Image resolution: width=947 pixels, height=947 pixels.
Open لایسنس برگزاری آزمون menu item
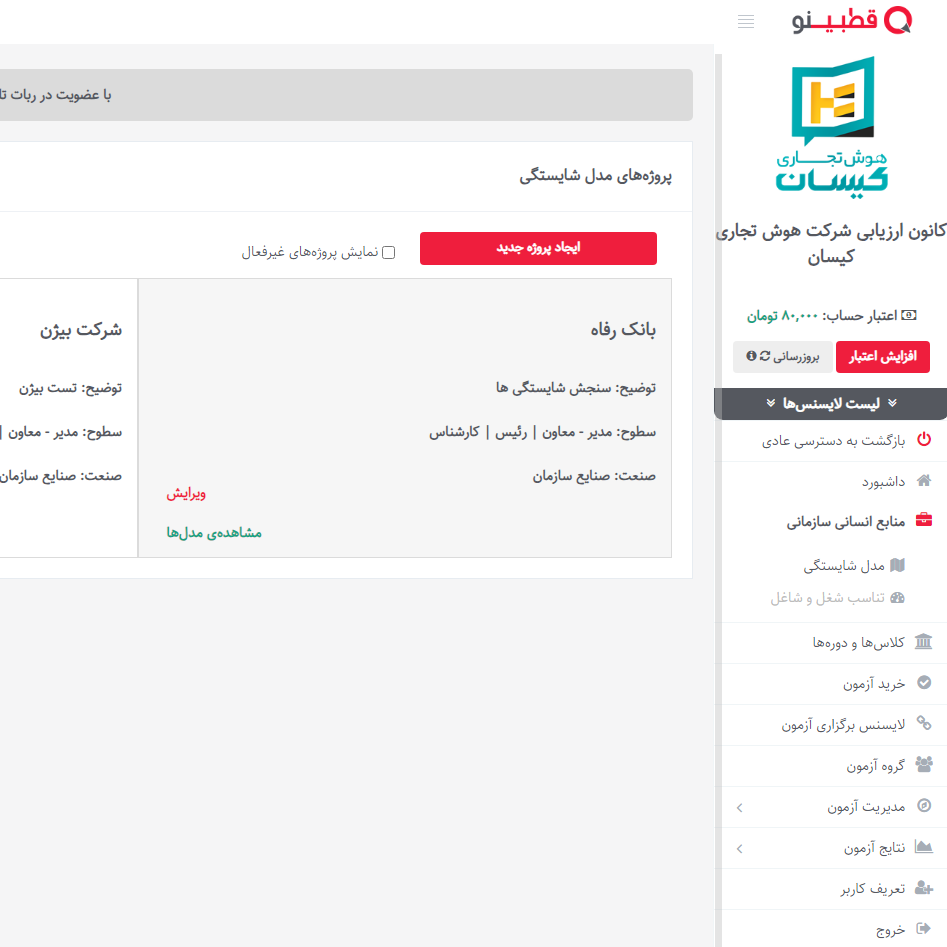point(843,725)
